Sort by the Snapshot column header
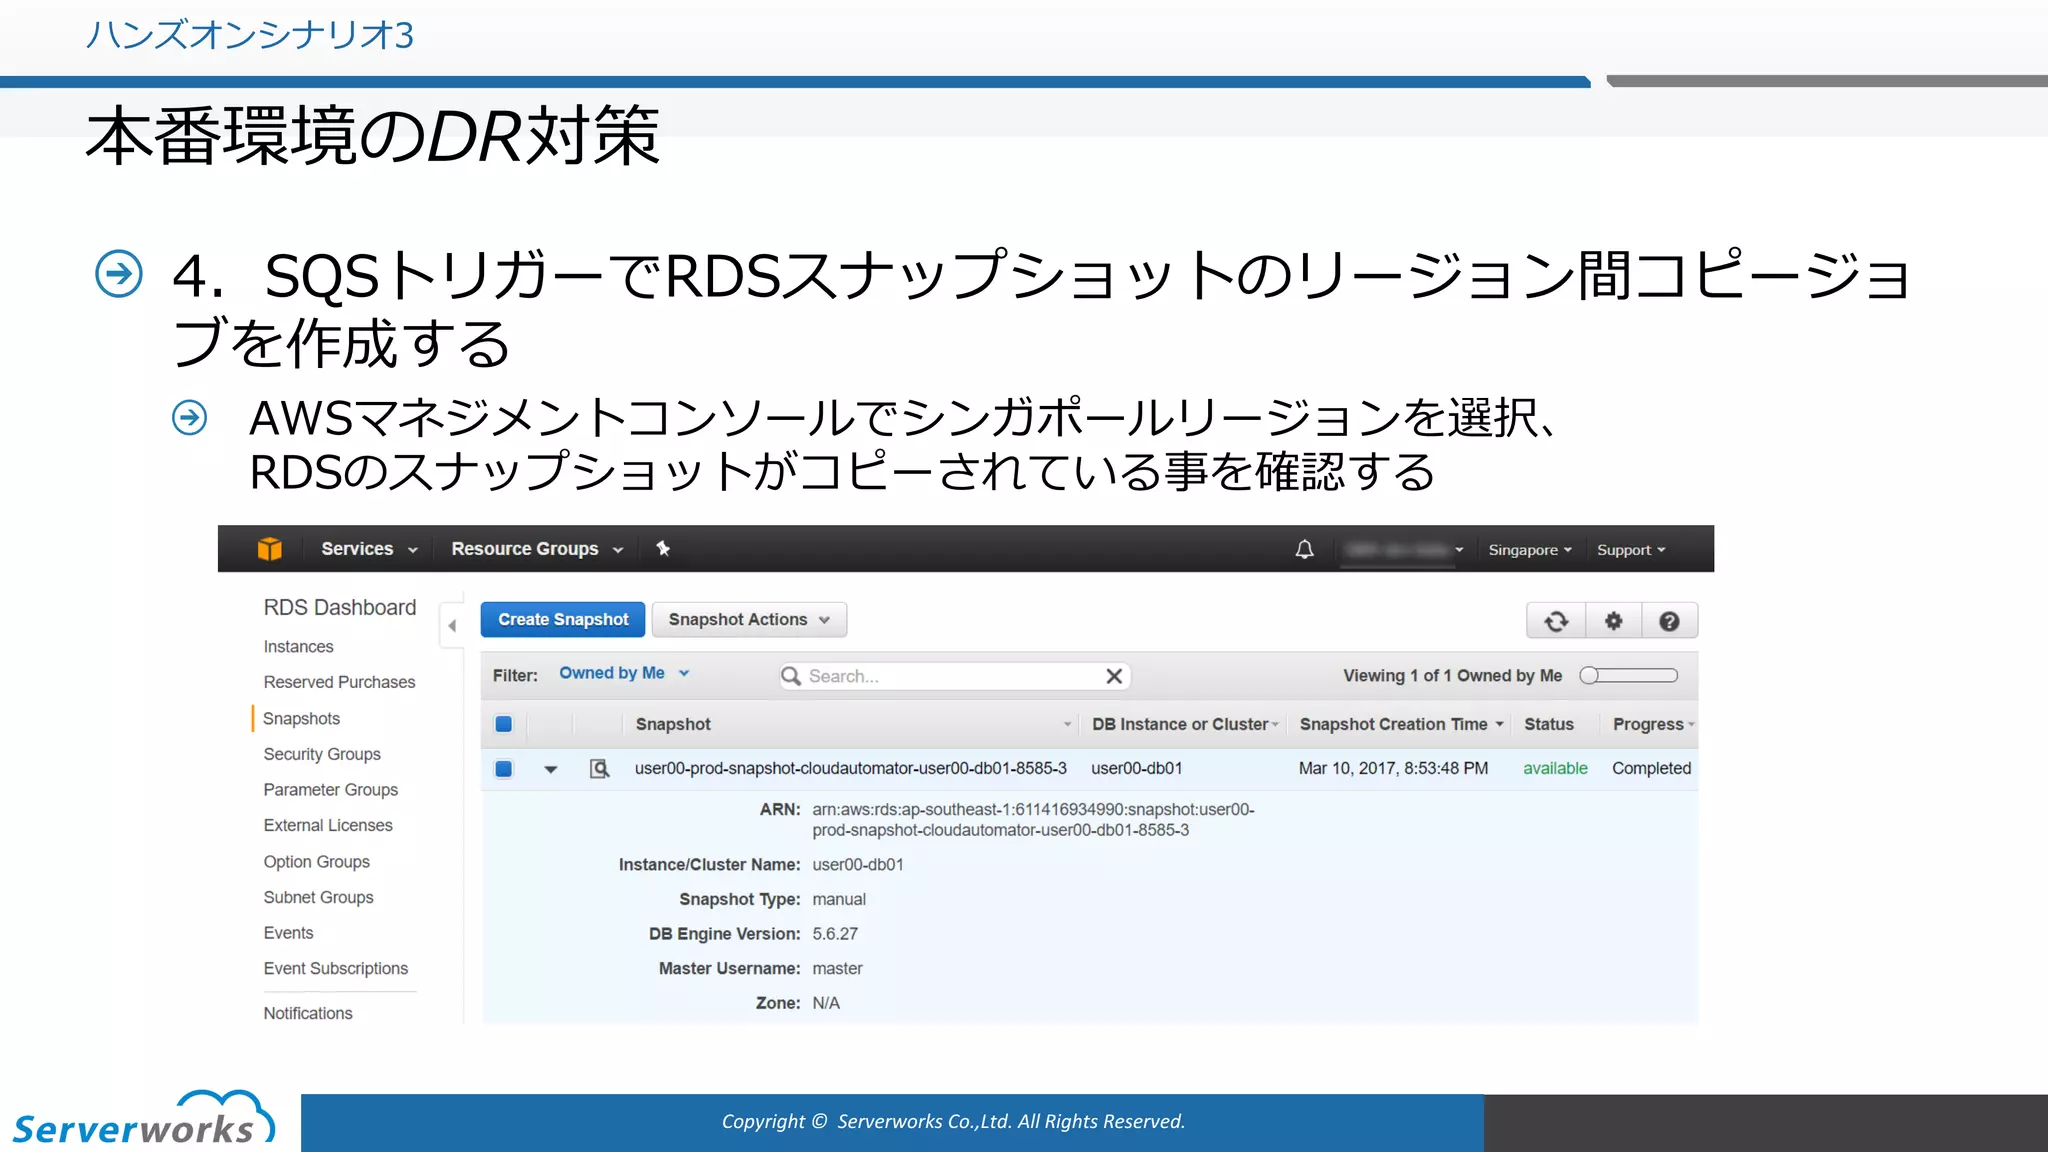 click(x=673, y=724)
